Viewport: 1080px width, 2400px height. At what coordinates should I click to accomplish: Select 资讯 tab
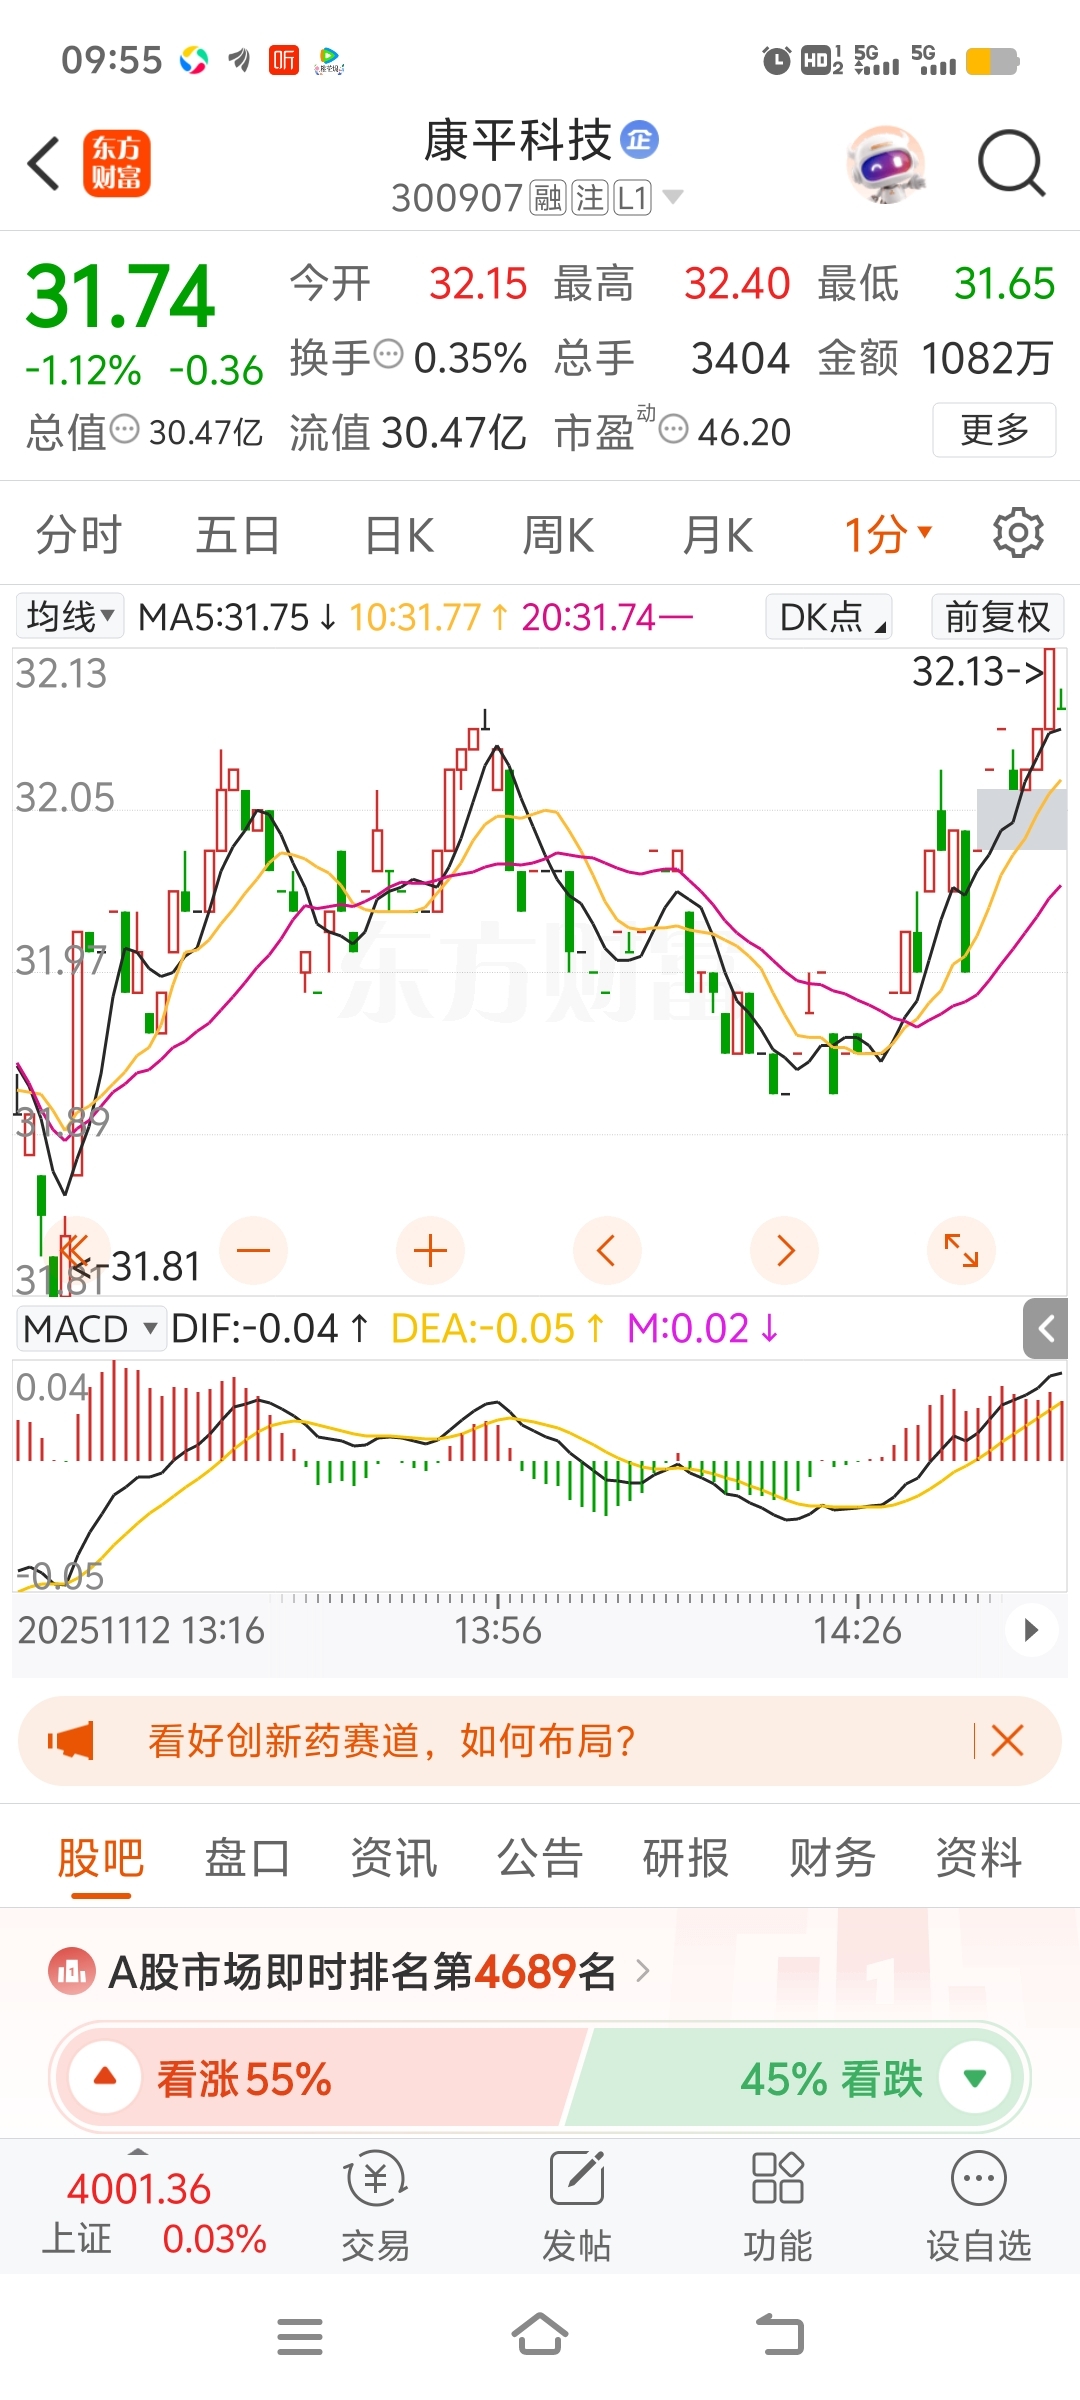[393, 1858]
